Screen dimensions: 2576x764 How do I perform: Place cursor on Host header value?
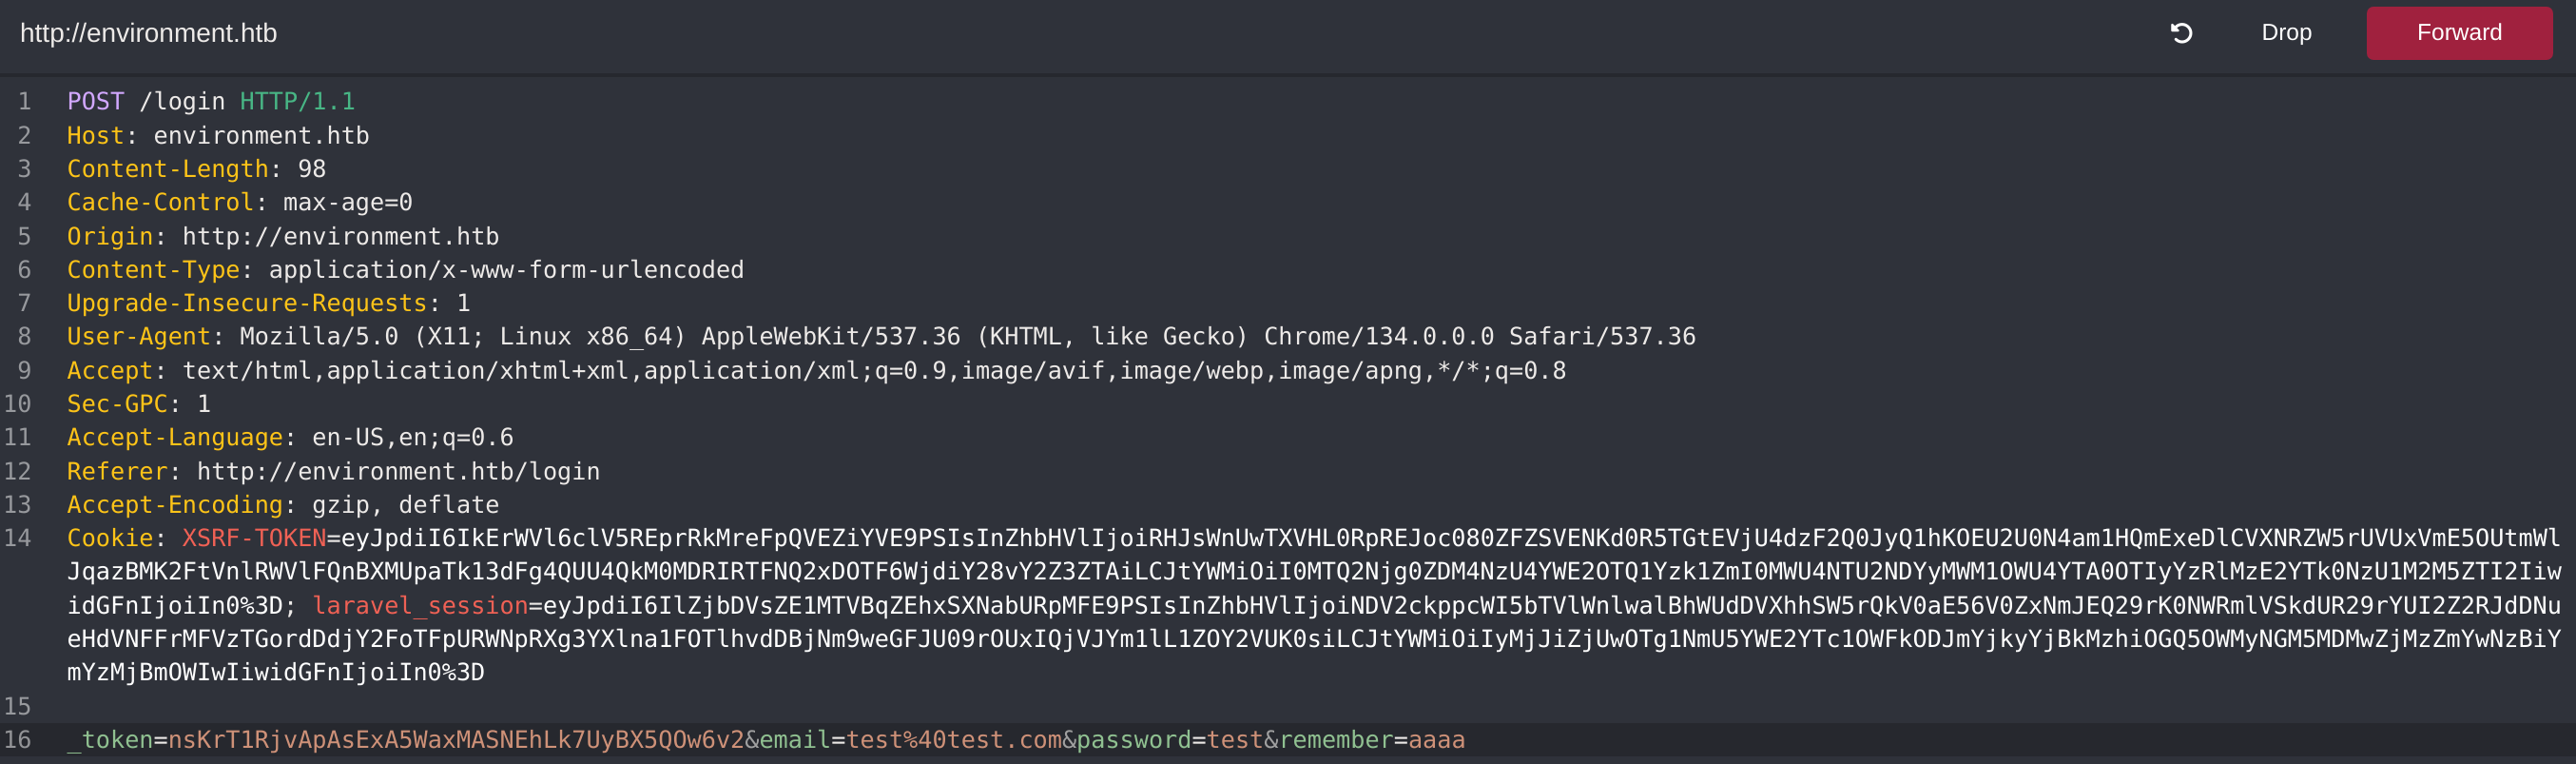point(261,136)
